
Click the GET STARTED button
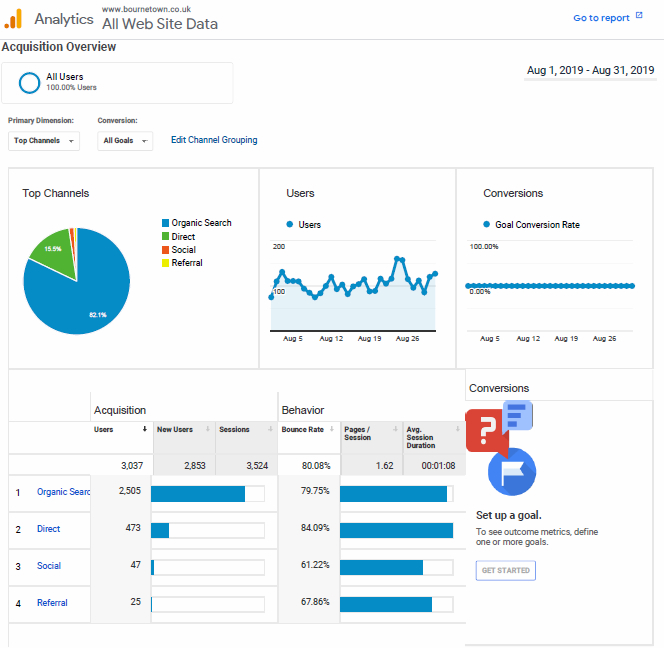pos(506,570)
